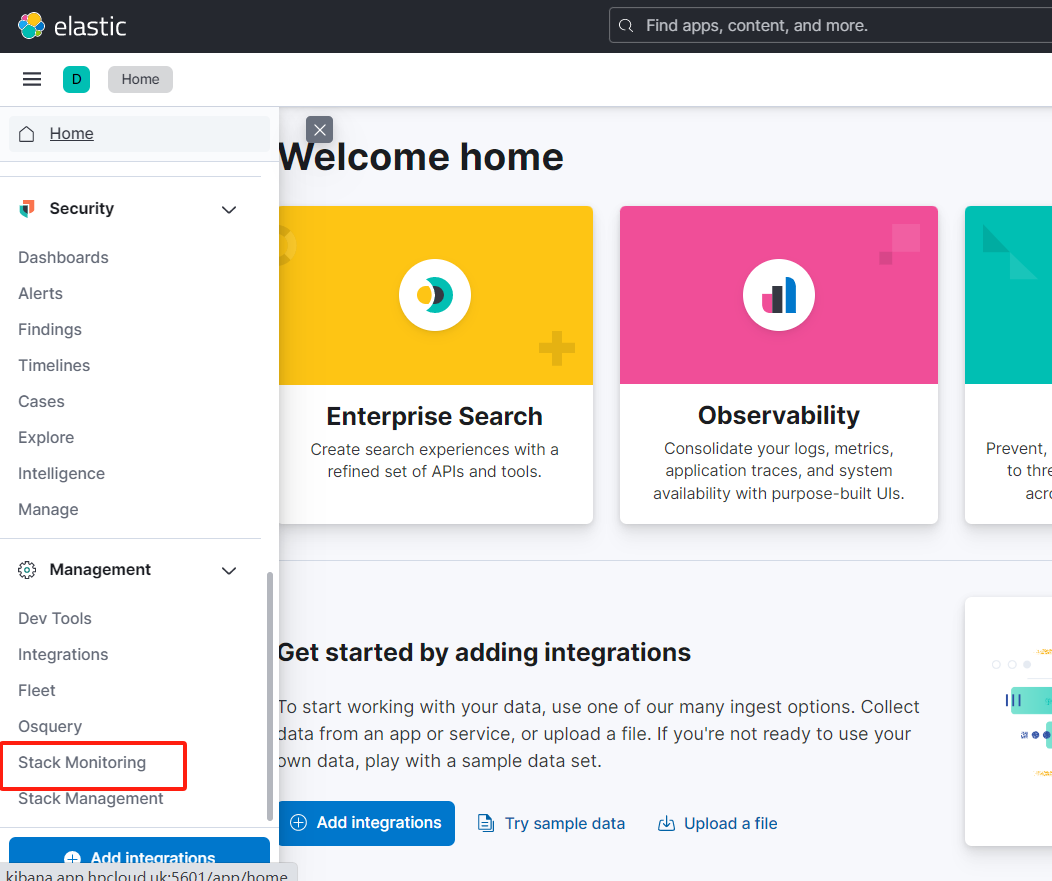Dismiss the welcome banner with the X

tap(319, 129)
